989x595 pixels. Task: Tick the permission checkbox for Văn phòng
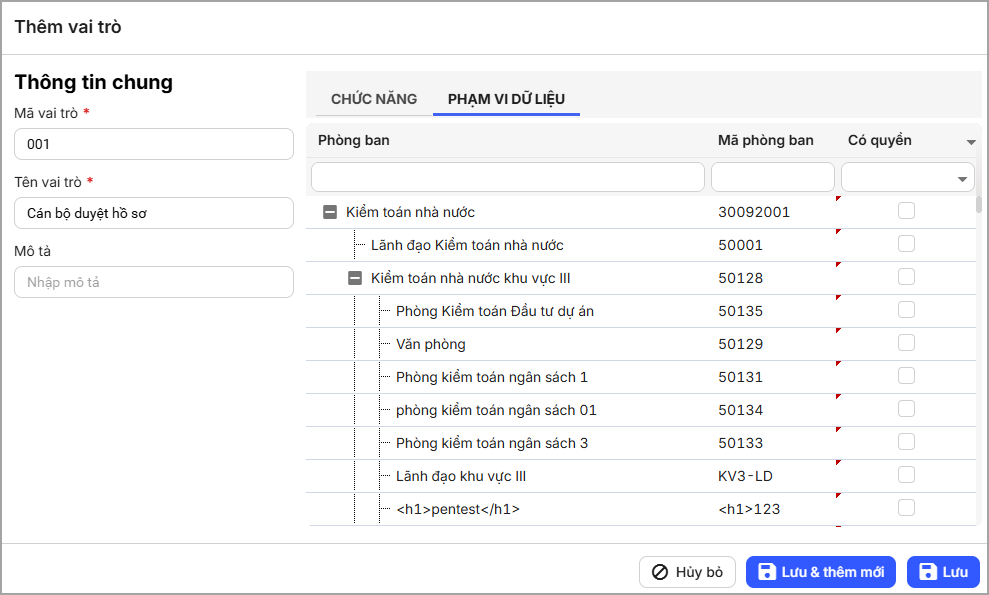click(x=906, y=343)
